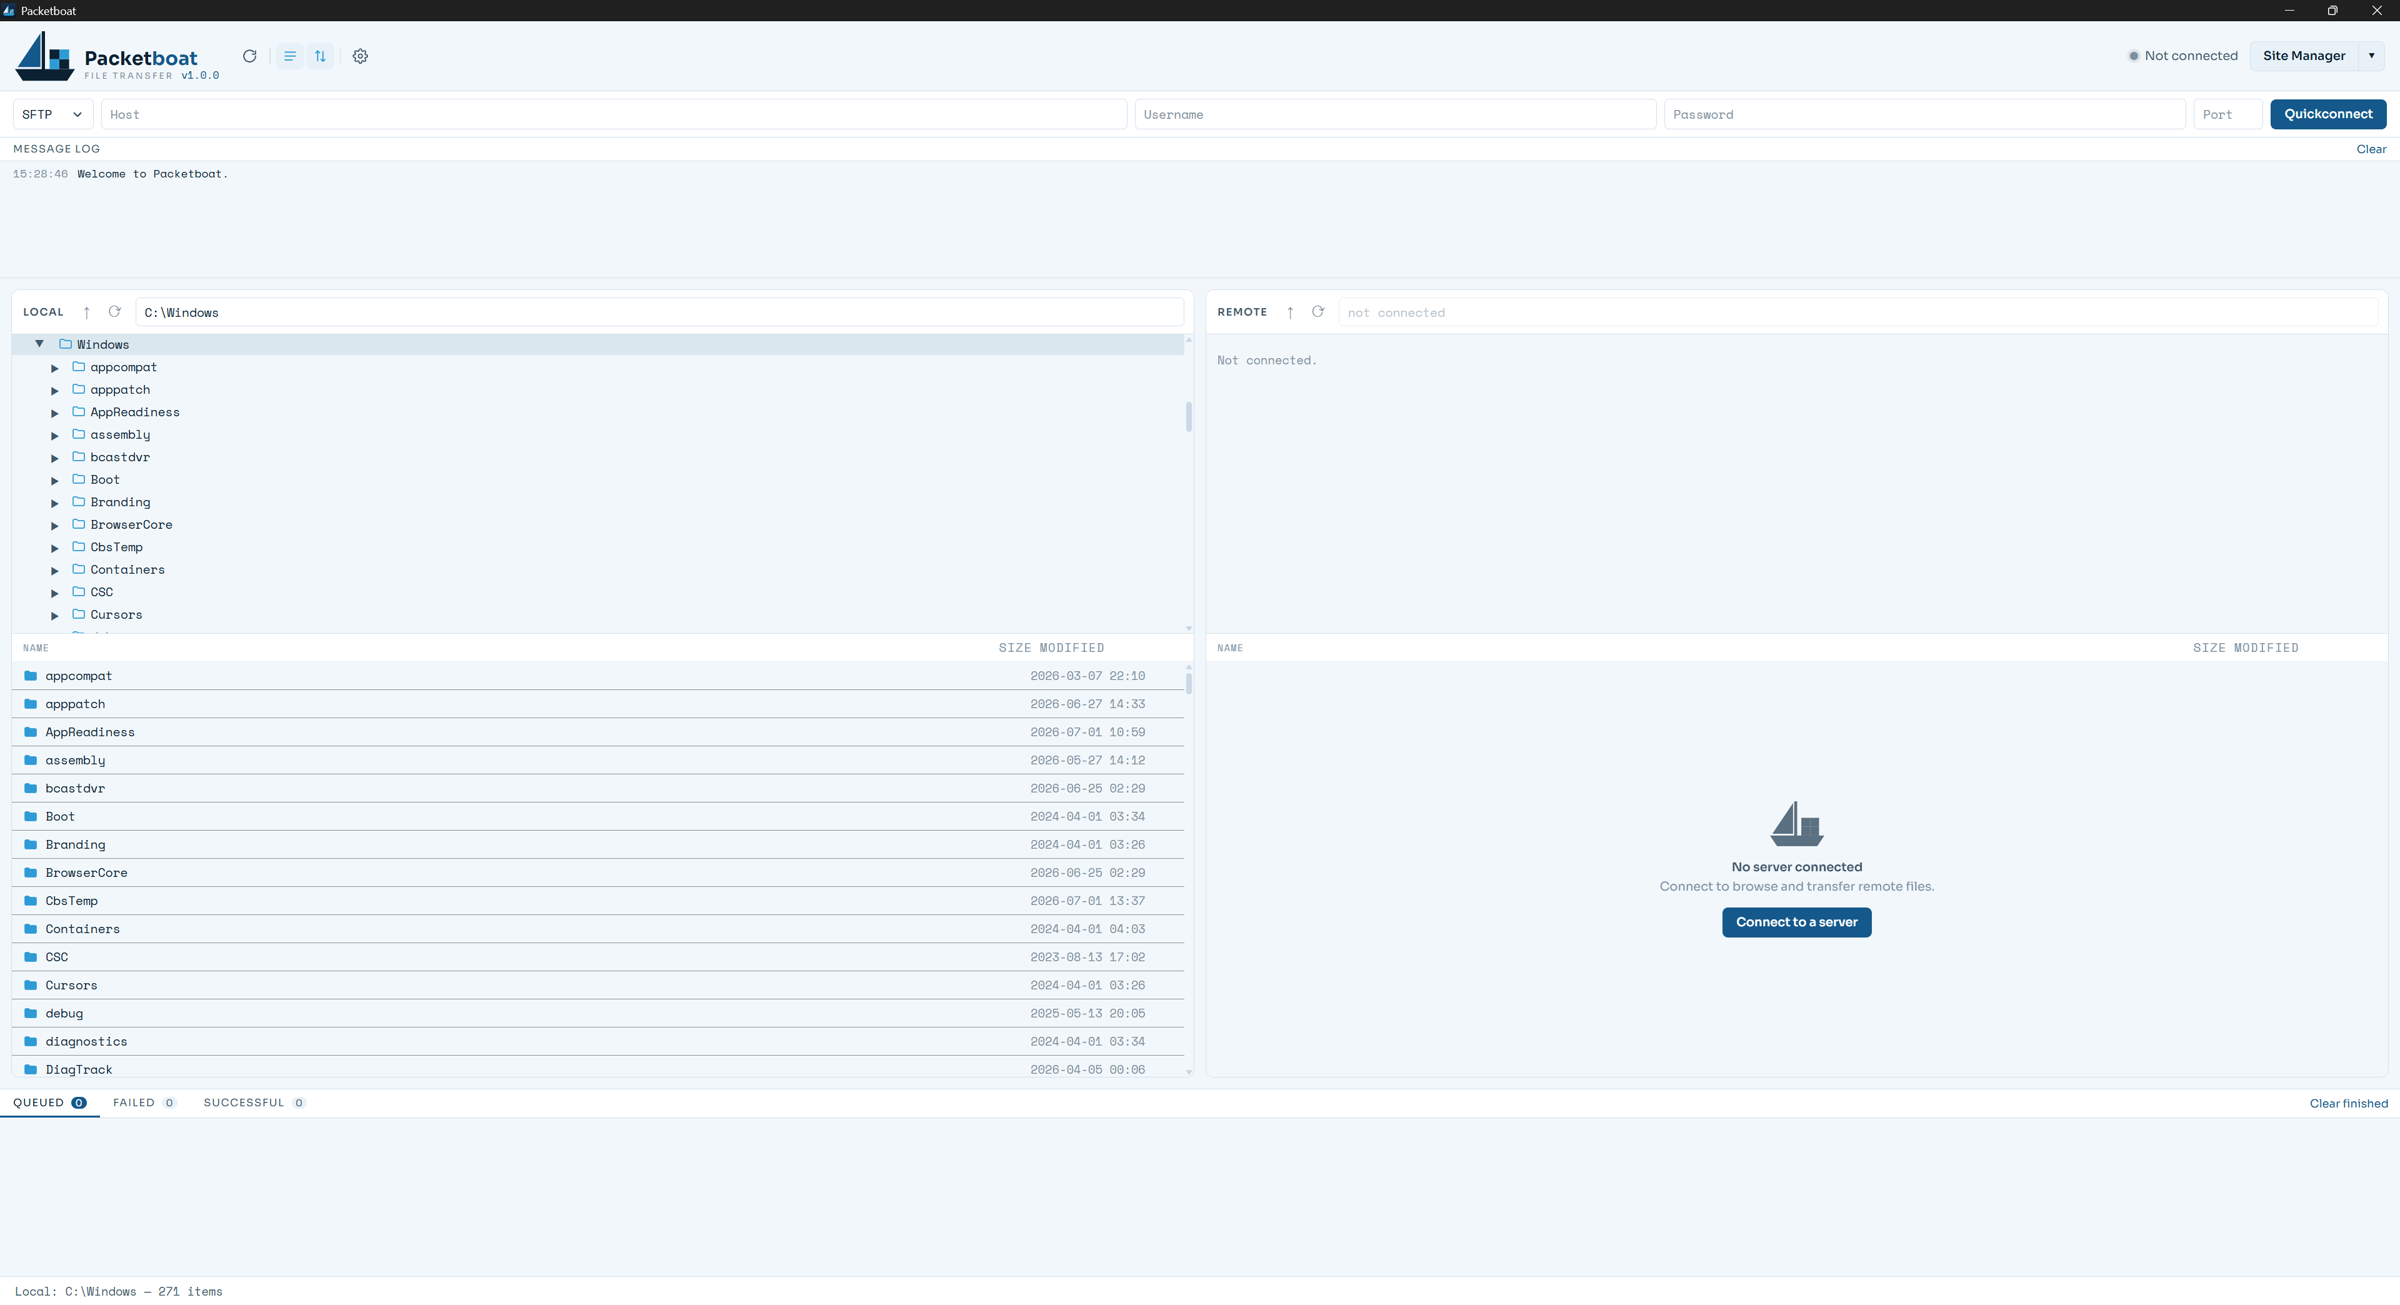The width and height of the screenshot is (2400, 1305).
Task: Select the debug row in file list
Action: tap(598, 1013)
